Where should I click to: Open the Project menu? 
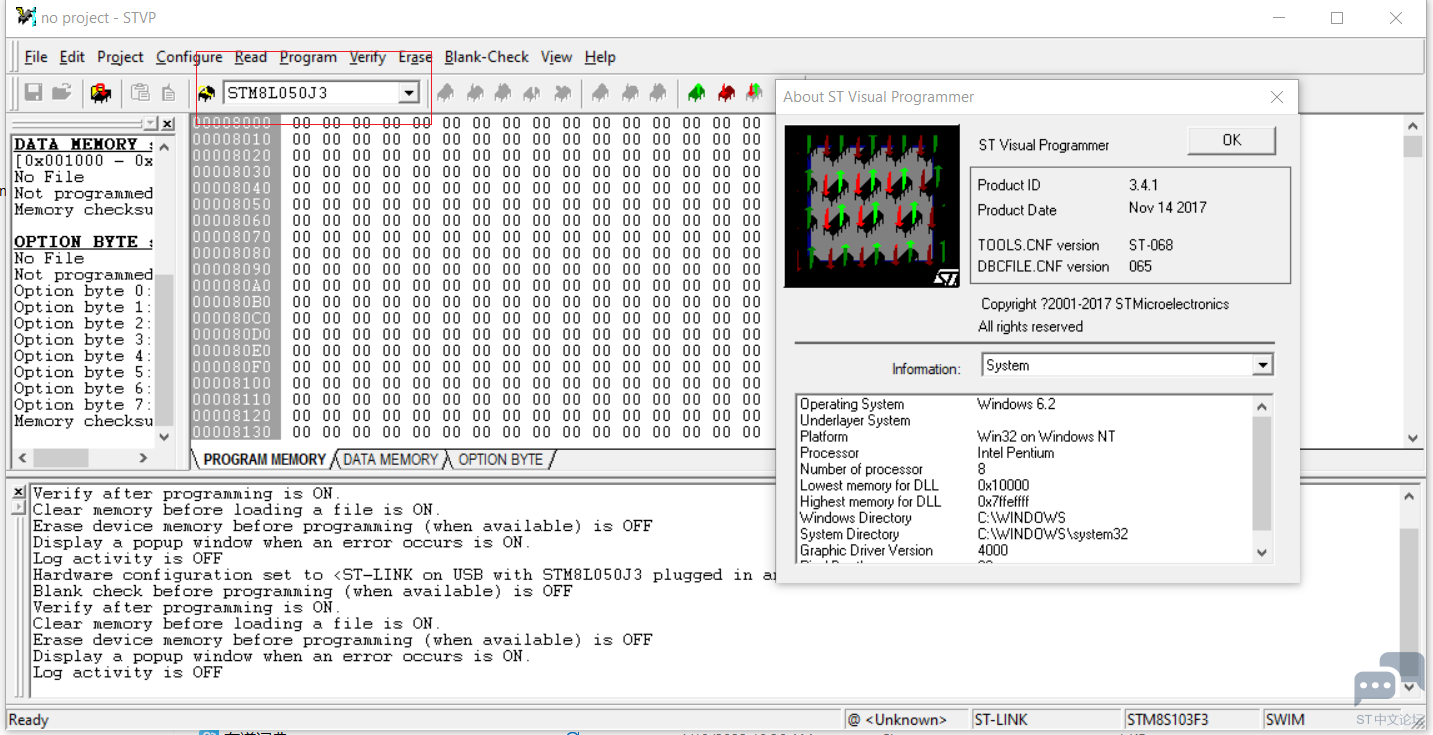point(121,57)
